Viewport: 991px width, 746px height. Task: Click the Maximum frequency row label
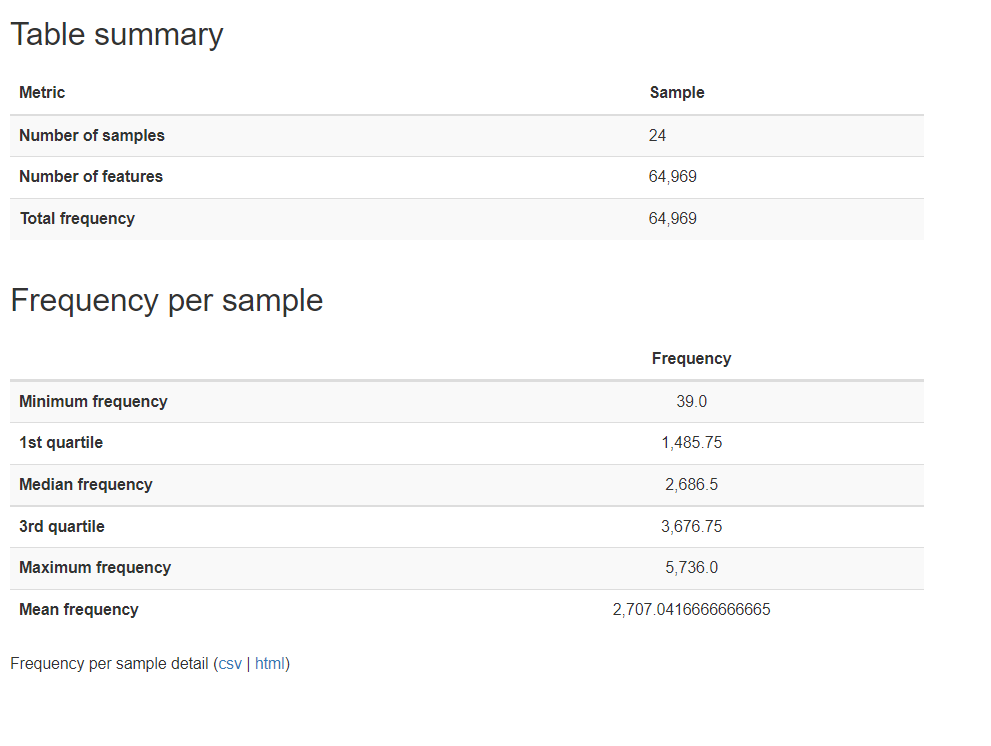[95, 568]
